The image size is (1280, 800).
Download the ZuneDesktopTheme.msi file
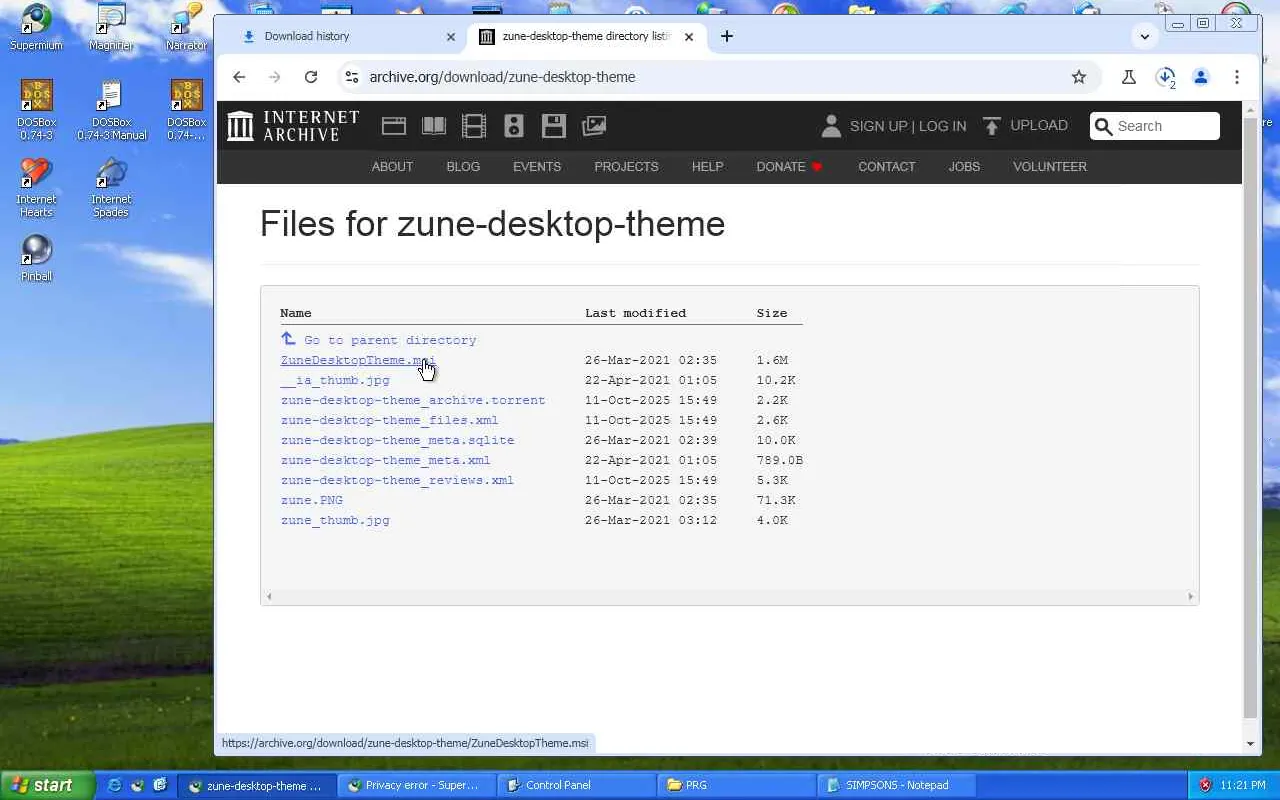[358, 360]
